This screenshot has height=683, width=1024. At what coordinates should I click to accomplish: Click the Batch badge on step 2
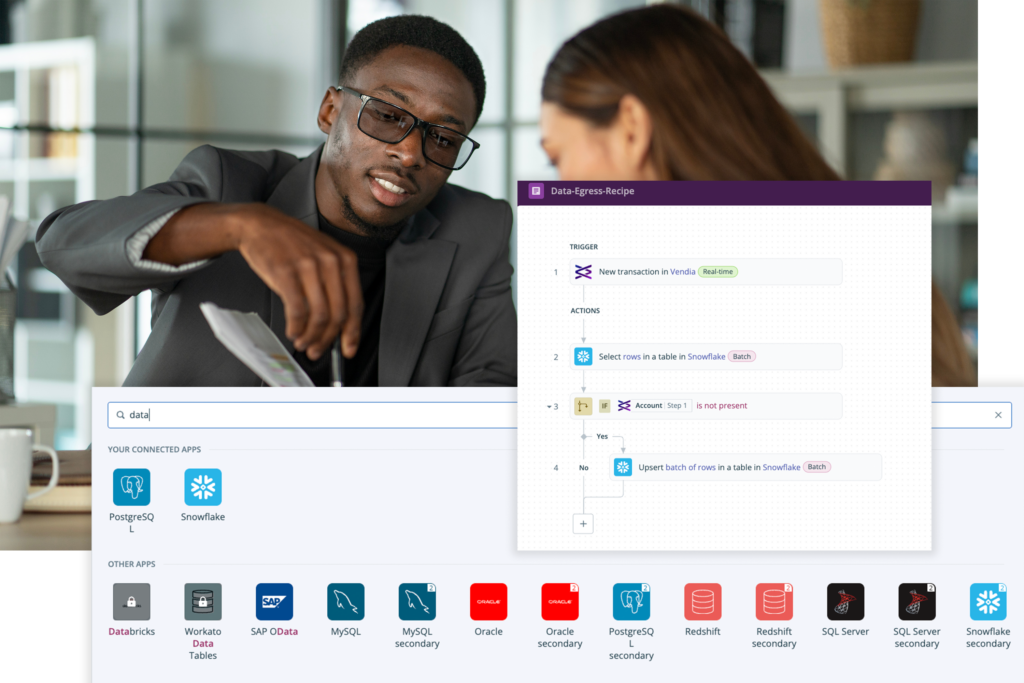[x=742, y=357]
